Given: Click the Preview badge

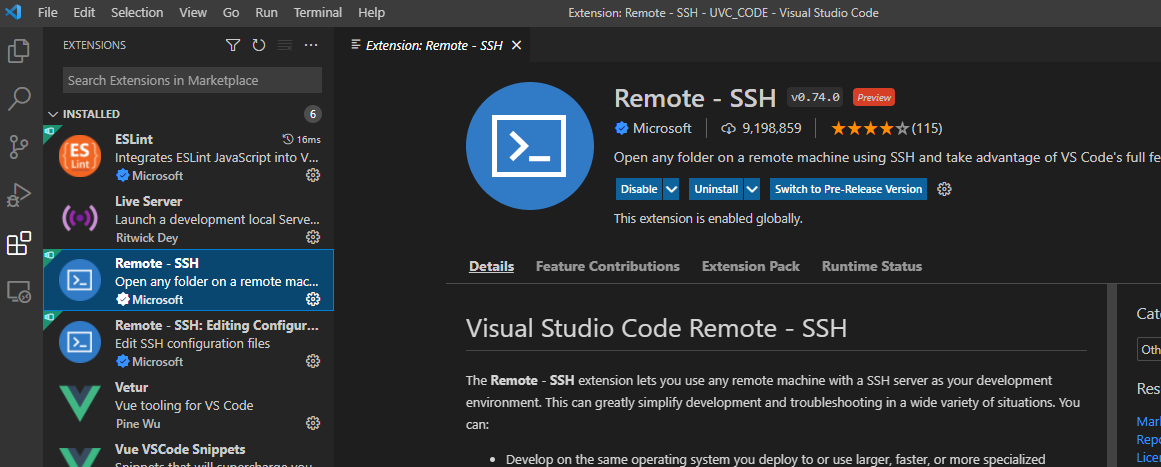Looking at the screenshot, I should click(874, 97).
